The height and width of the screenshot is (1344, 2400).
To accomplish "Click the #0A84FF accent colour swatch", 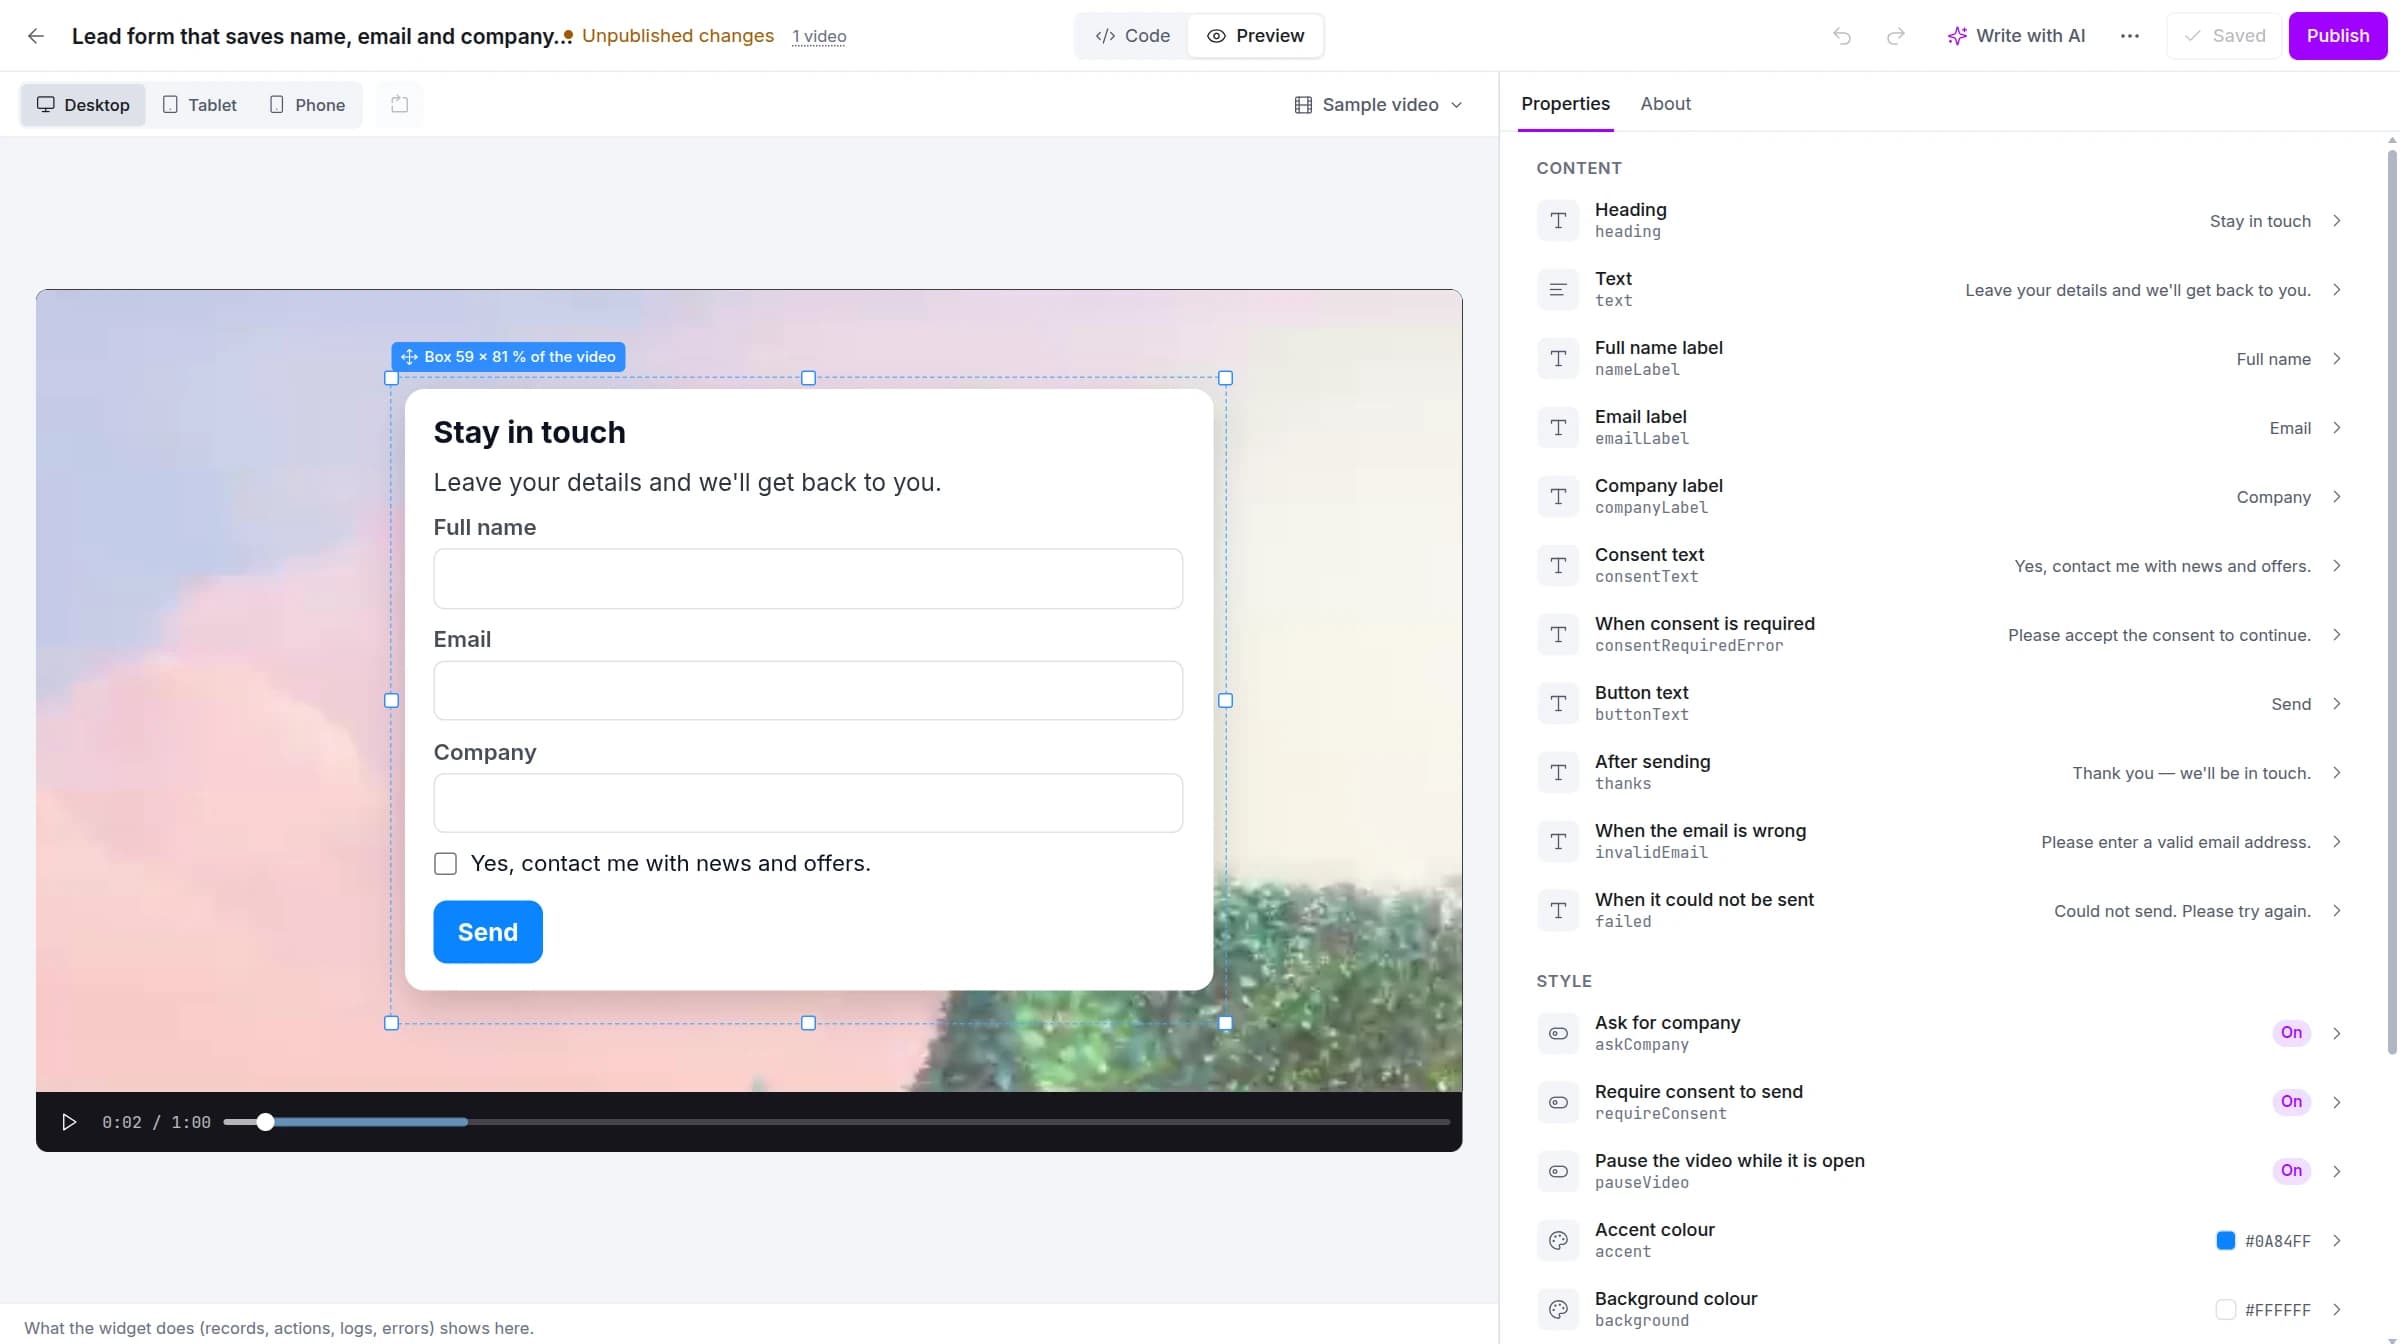I will point(2226,1241).
